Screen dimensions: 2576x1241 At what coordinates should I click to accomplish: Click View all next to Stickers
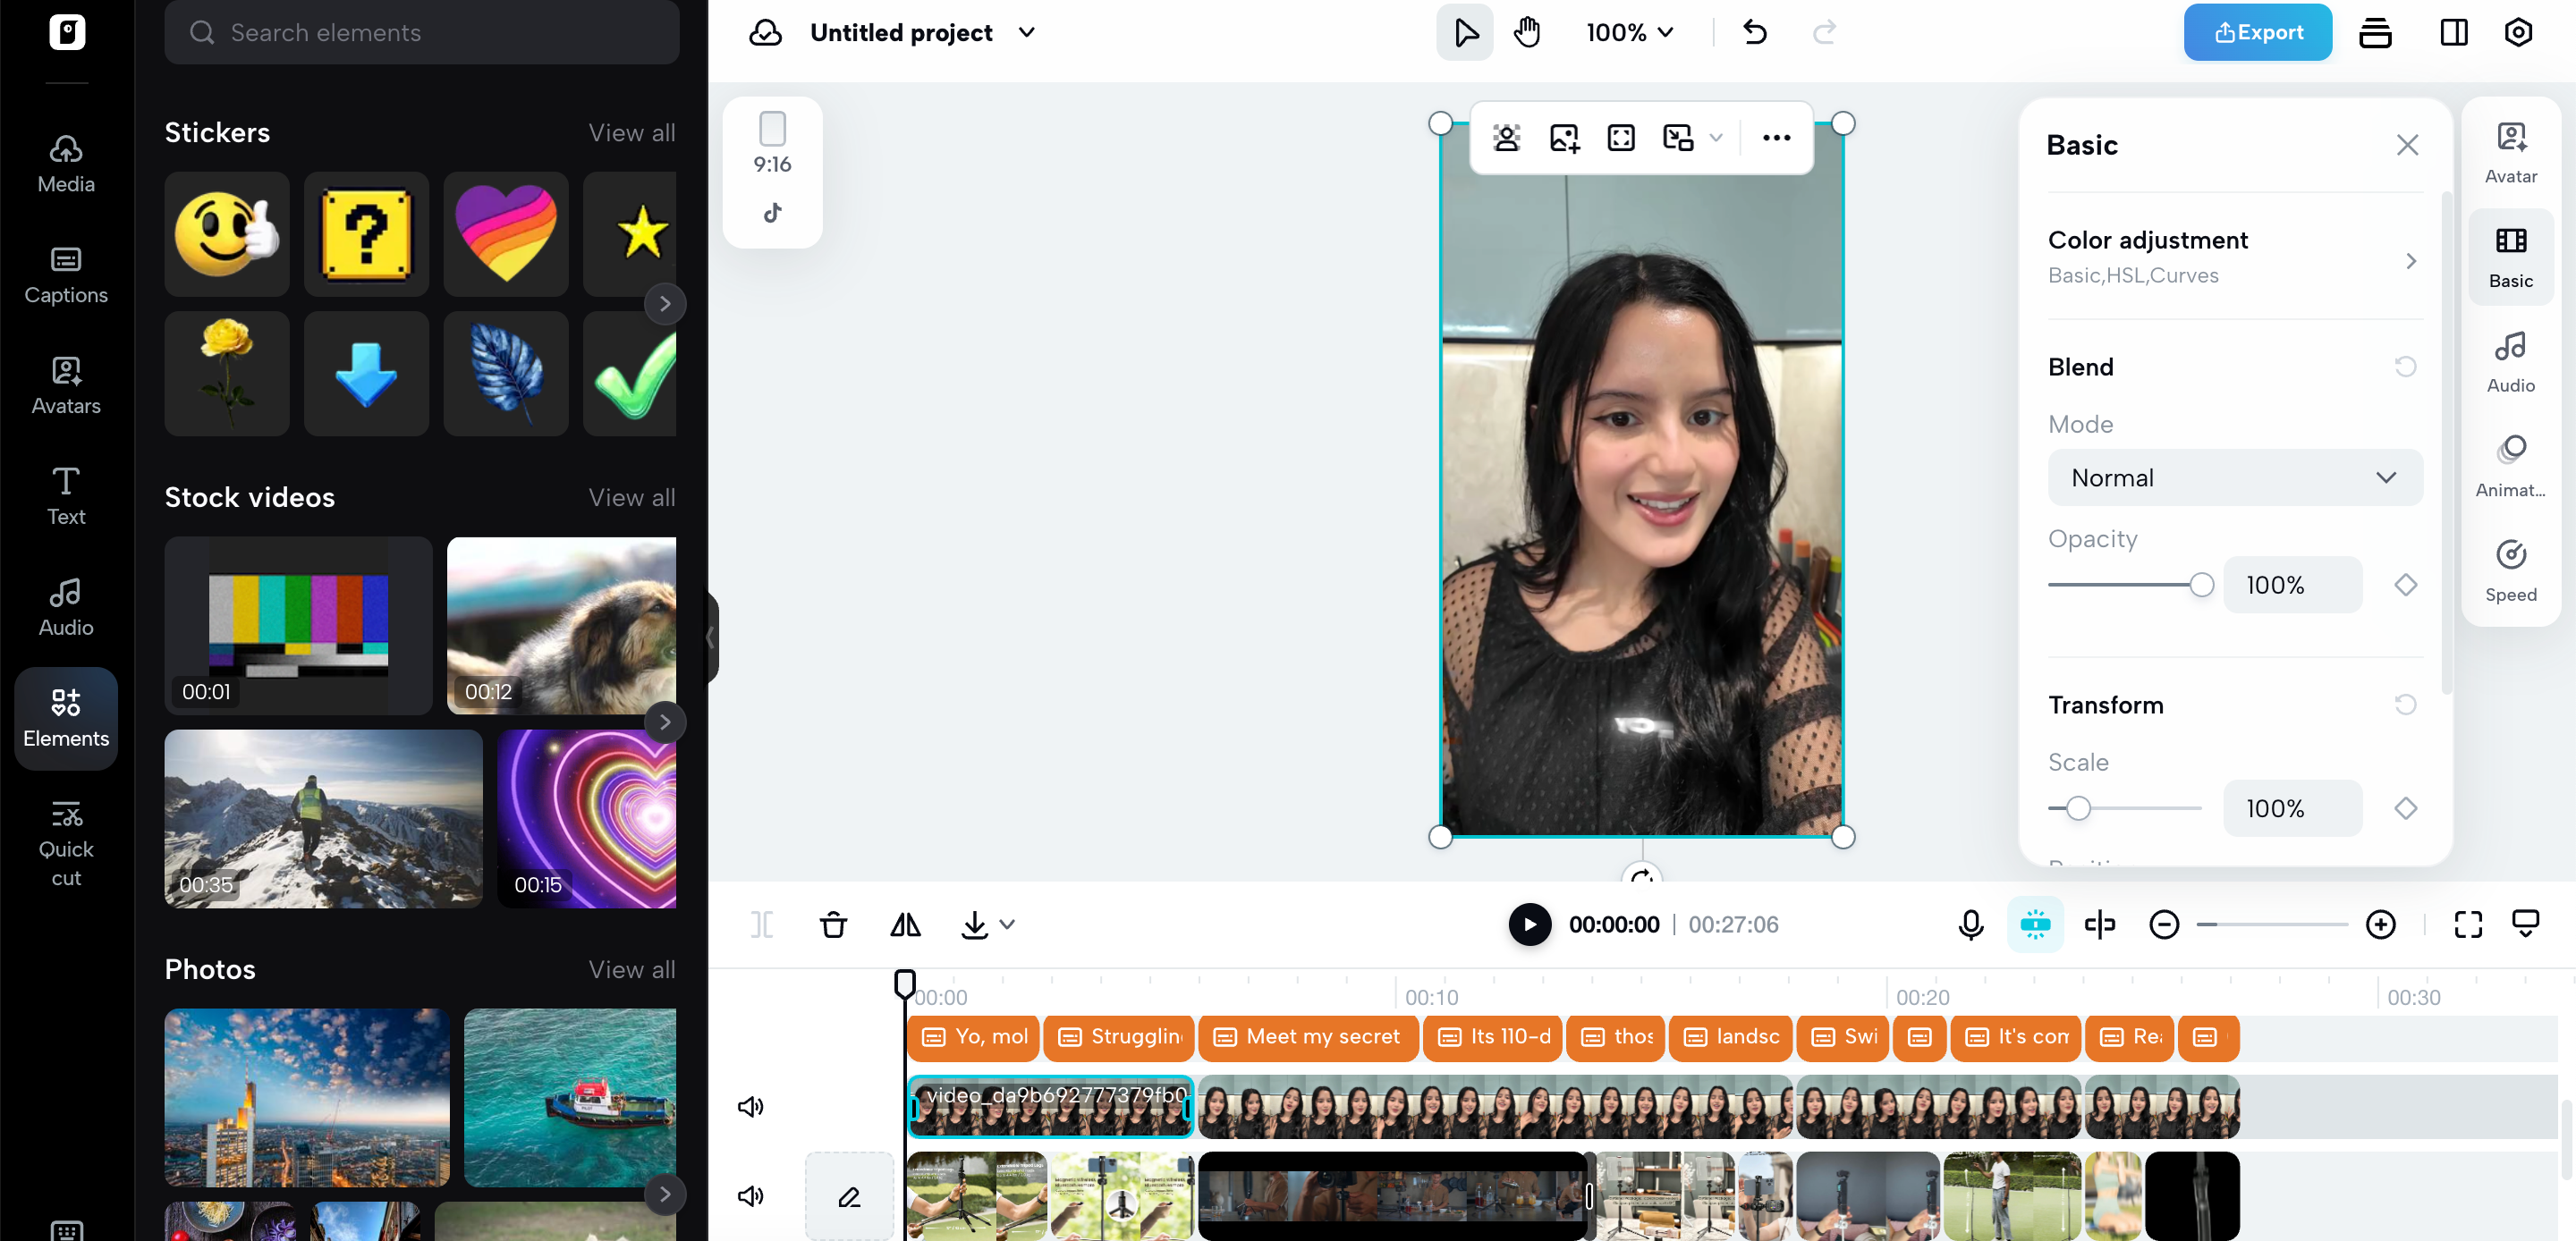tap(631, 133)
